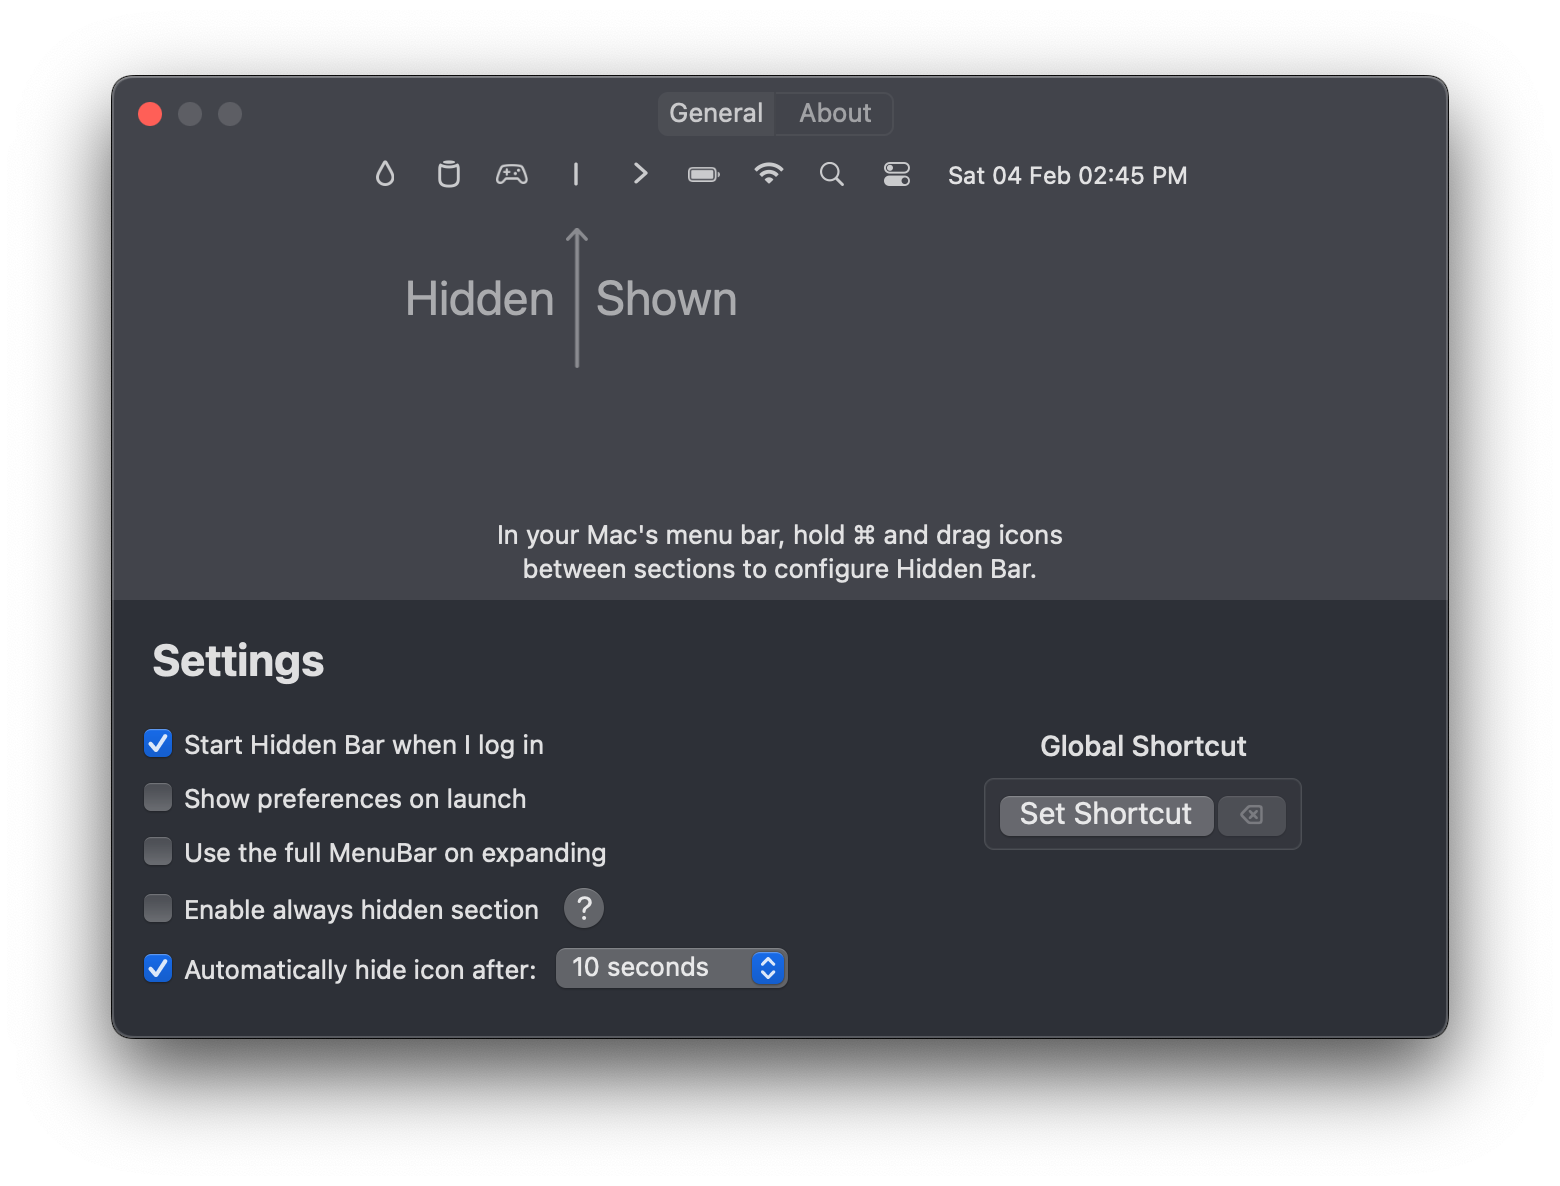
Task: Switch to the General tab
Action: pos(716,113)
